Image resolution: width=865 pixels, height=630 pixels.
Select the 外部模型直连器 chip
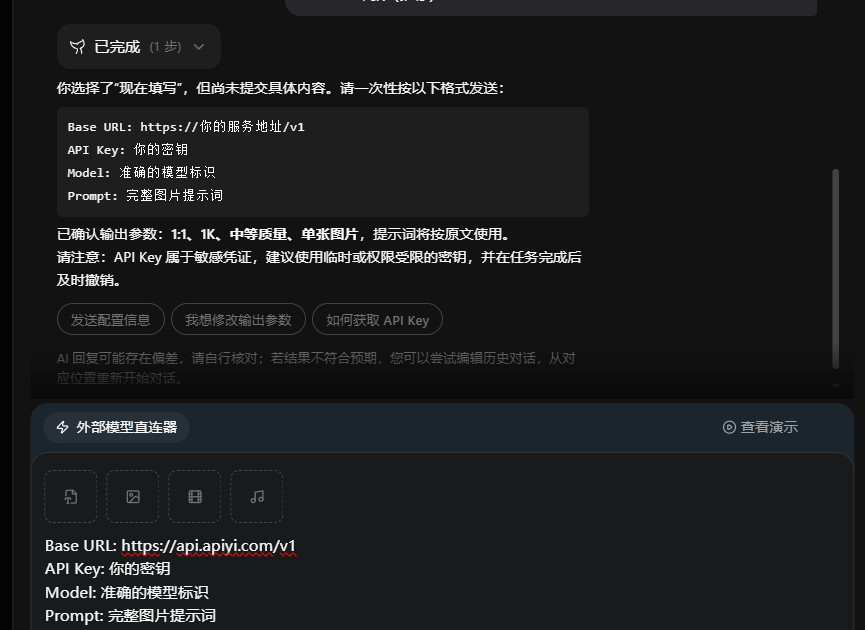coord(116,427)
